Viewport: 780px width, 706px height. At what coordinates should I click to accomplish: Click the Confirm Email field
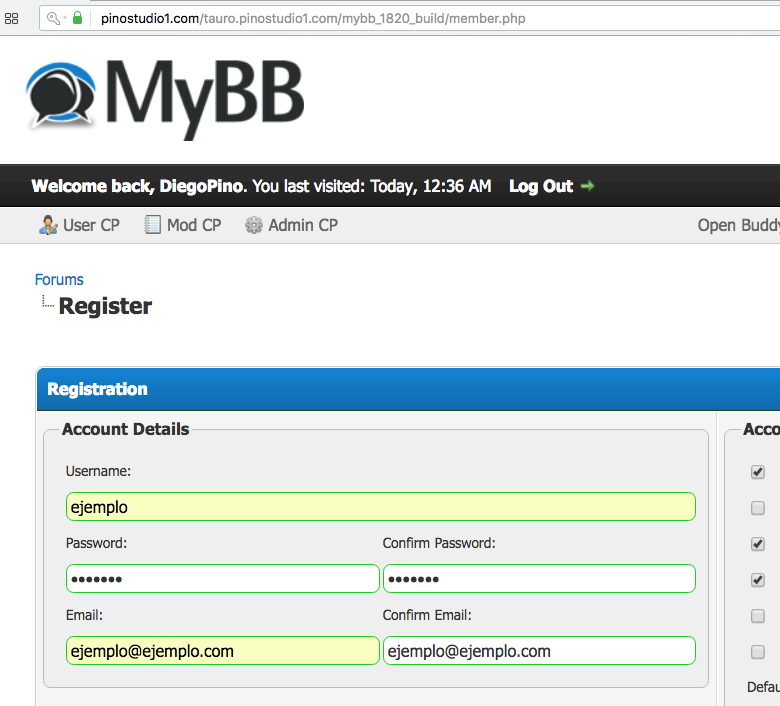point(539,650)
